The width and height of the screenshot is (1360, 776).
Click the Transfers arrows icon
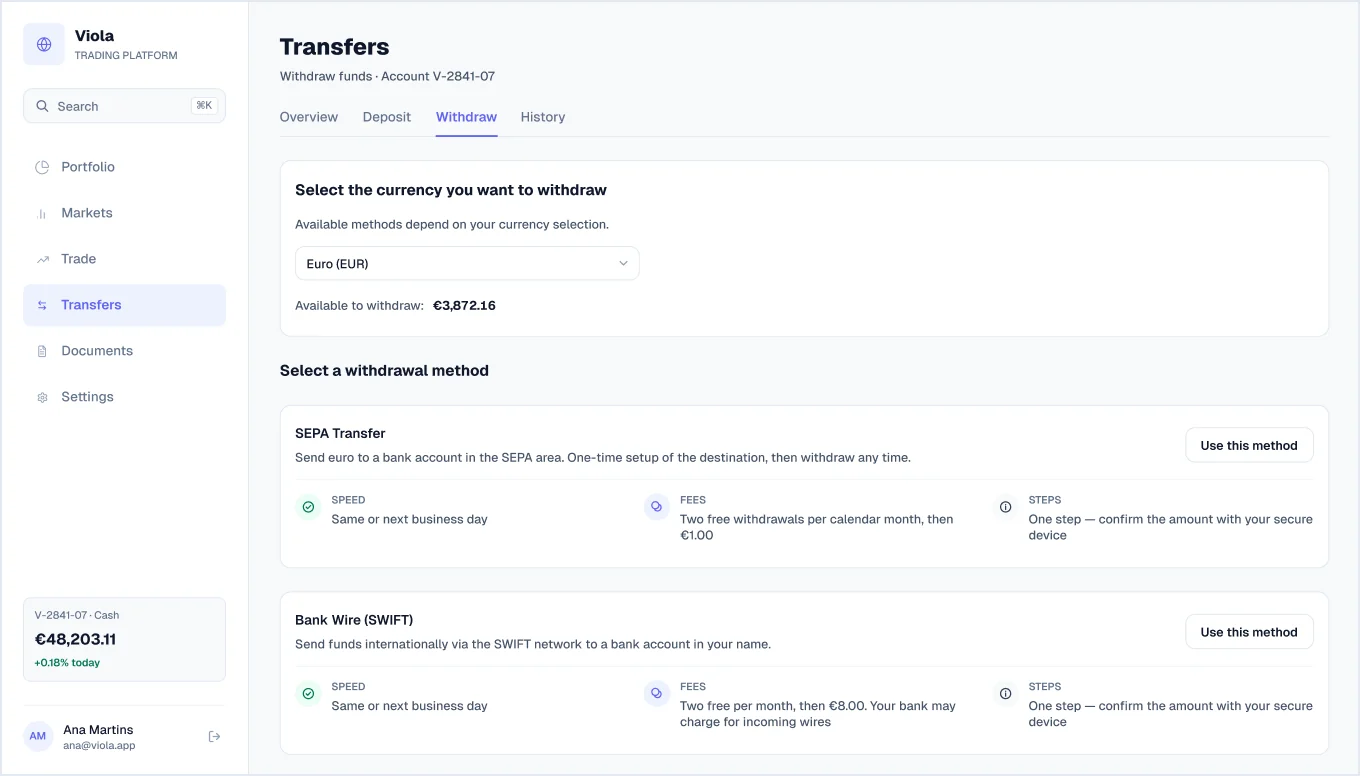(x=42, y=305)
